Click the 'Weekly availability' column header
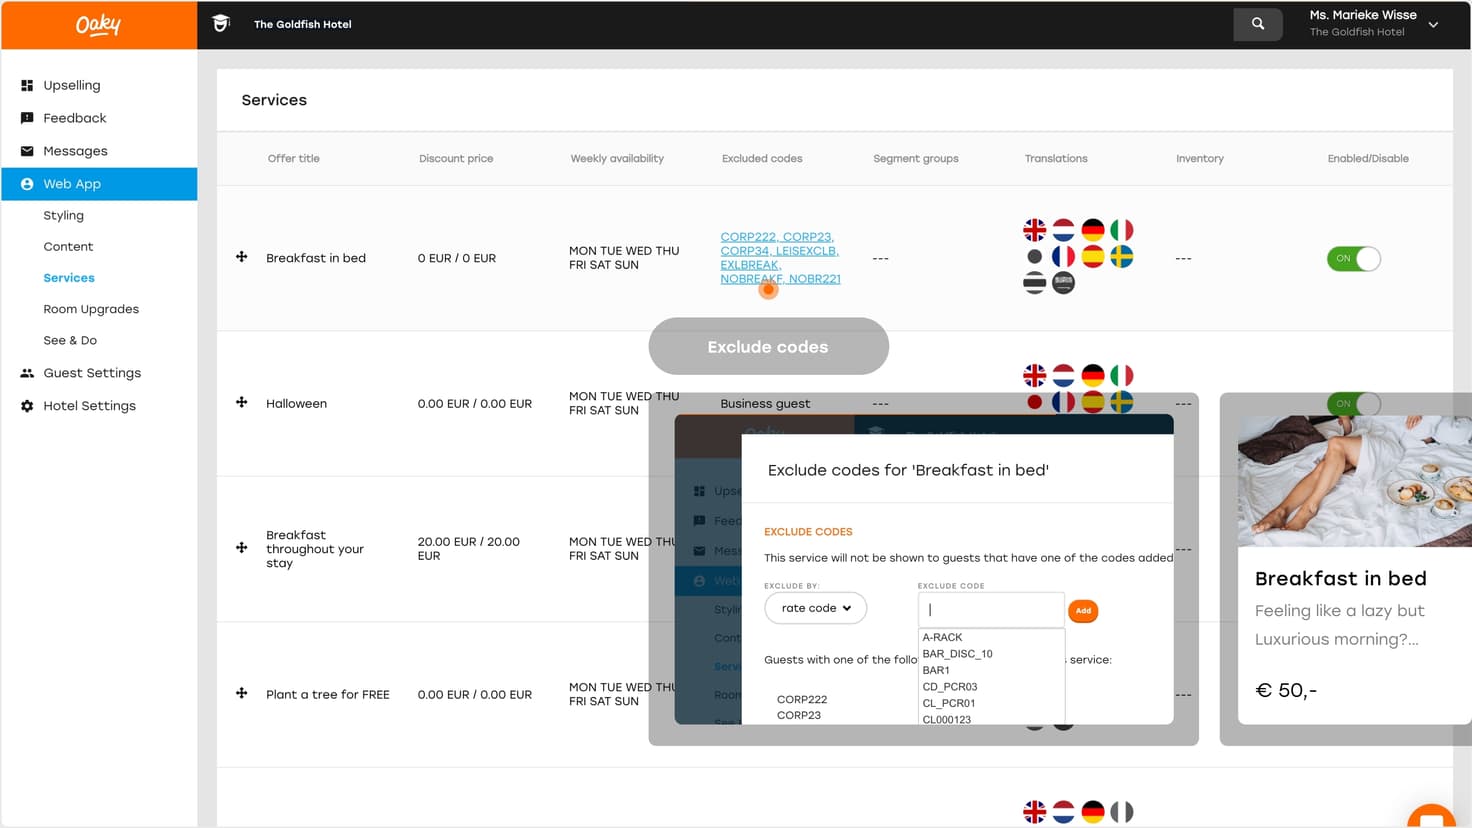Screen dimensions: 1472x828 617,158
